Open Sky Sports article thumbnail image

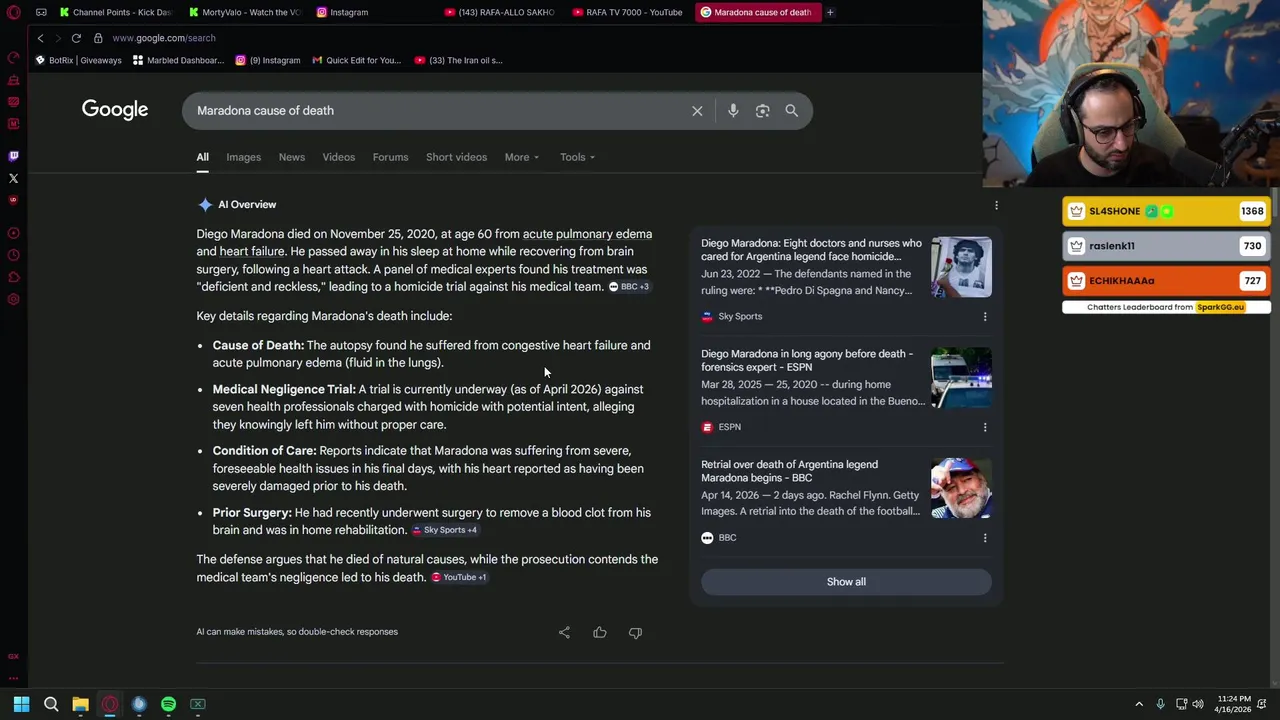point(961,267)
